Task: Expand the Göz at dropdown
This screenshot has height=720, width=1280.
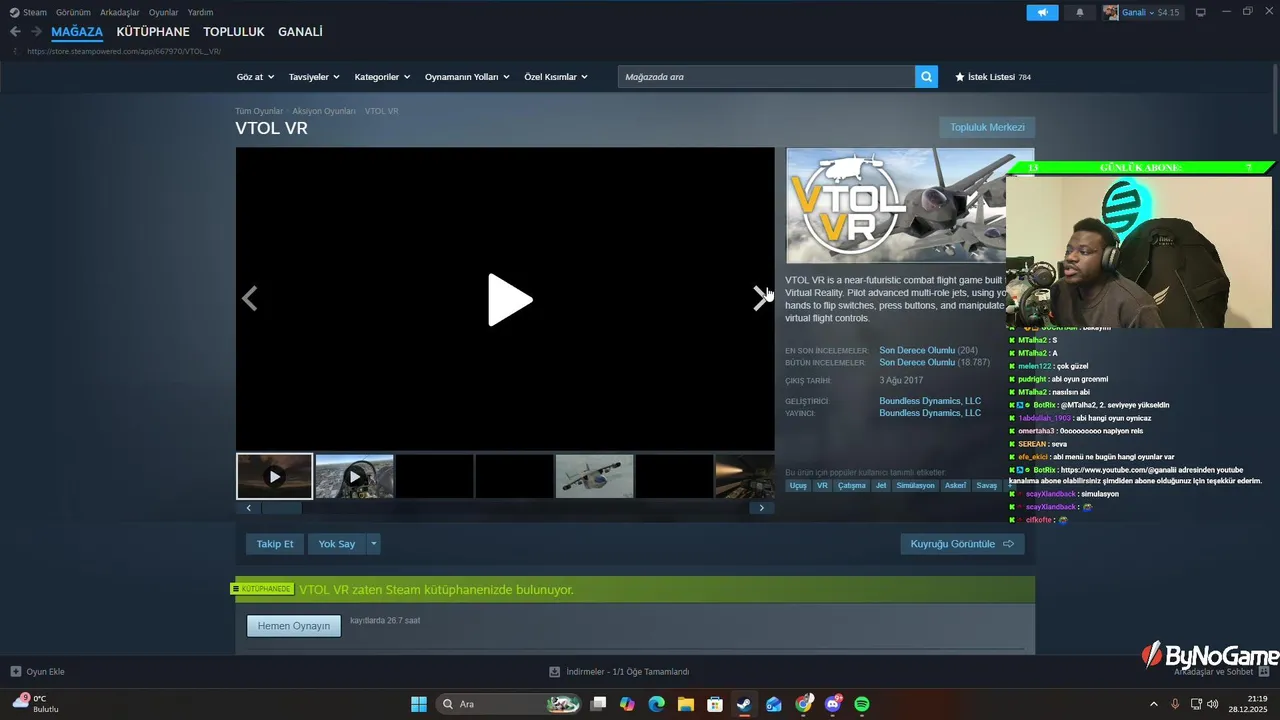Action: click(x=255, y=77)
